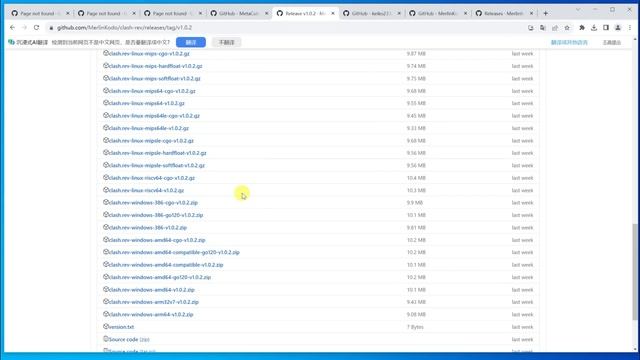Bookmark this page with the star icon

click(x=567, y=28)
